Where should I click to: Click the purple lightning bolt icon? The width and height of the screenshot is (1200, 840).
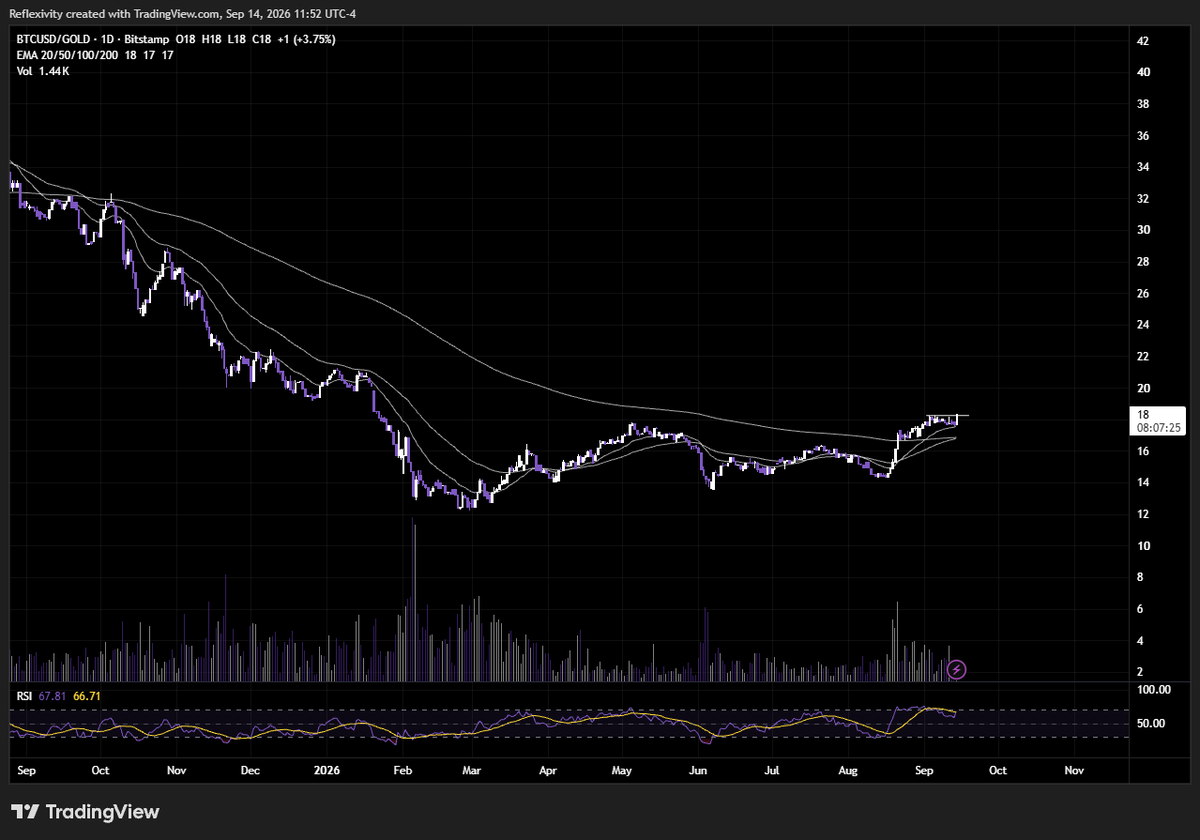(957, 668)
